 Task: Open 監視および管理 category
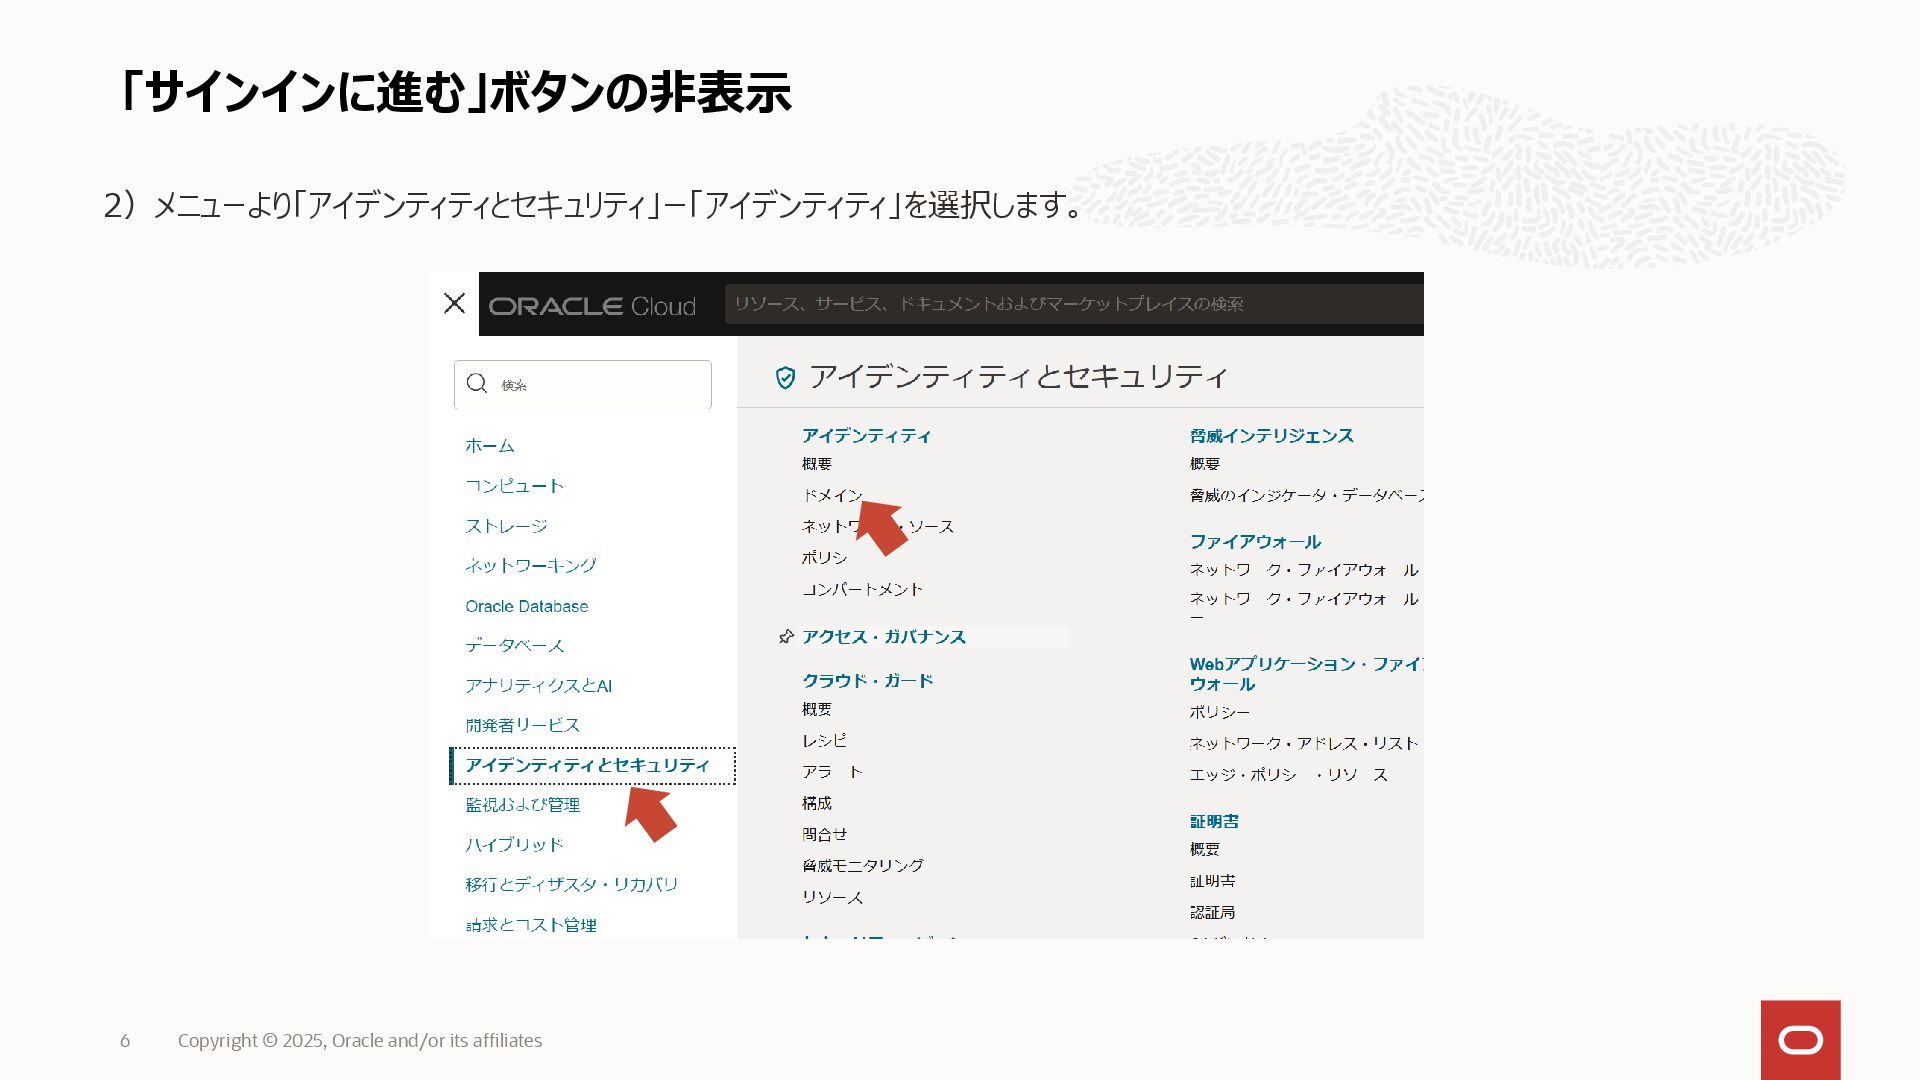523,805
